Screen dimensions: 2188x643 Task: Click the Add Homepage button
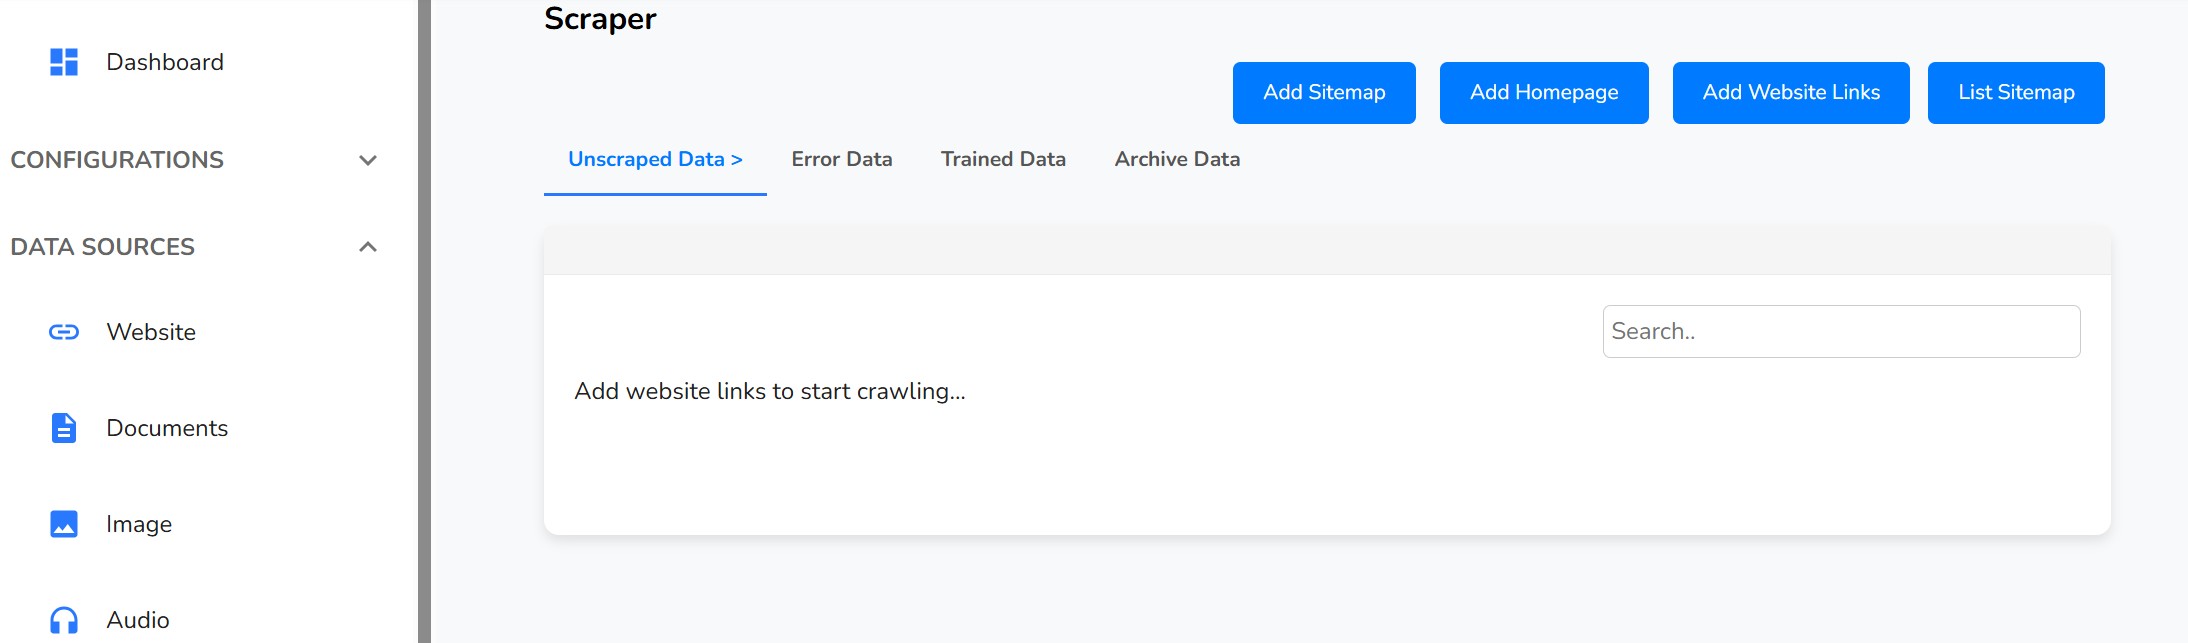[1543, 93]
